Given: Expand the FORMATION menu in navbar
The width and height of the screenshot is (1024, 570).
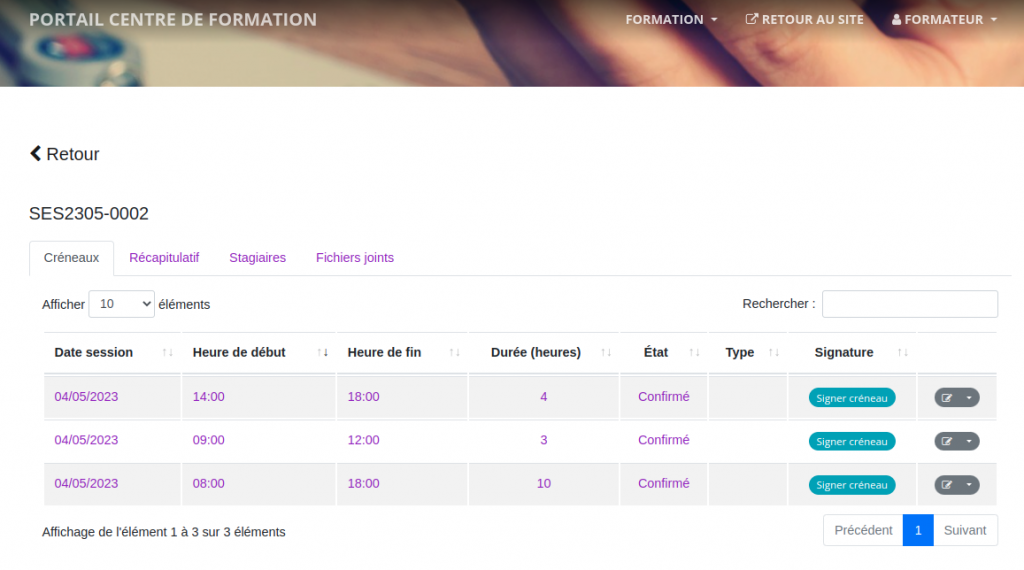Looking at the screenshot, I should point(671,20).
